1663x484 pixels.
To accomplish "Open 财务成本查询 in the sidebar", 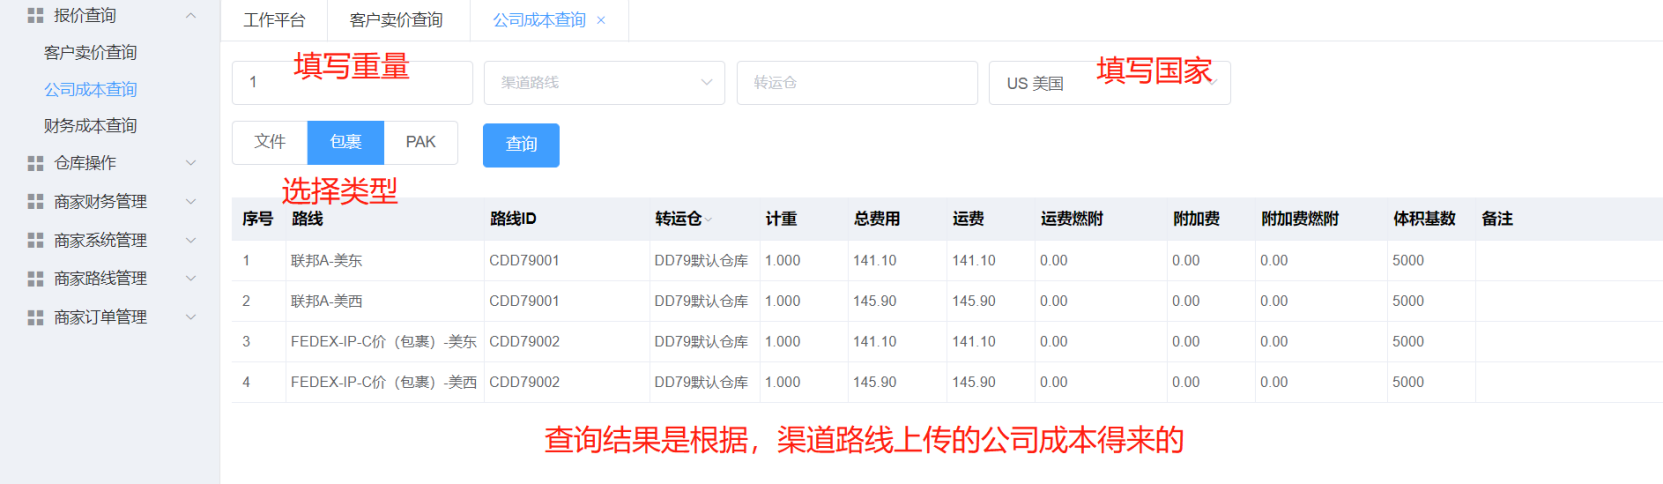I will [x=90, y=126].
